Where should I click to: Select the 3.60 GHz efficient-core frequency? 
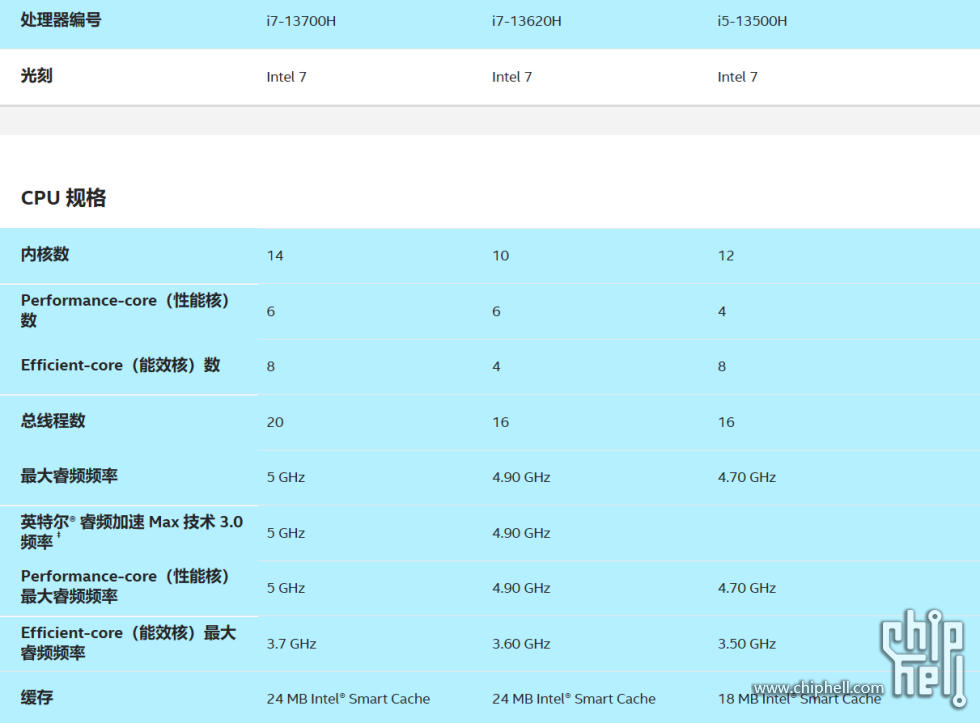click(x=521, y=644)
